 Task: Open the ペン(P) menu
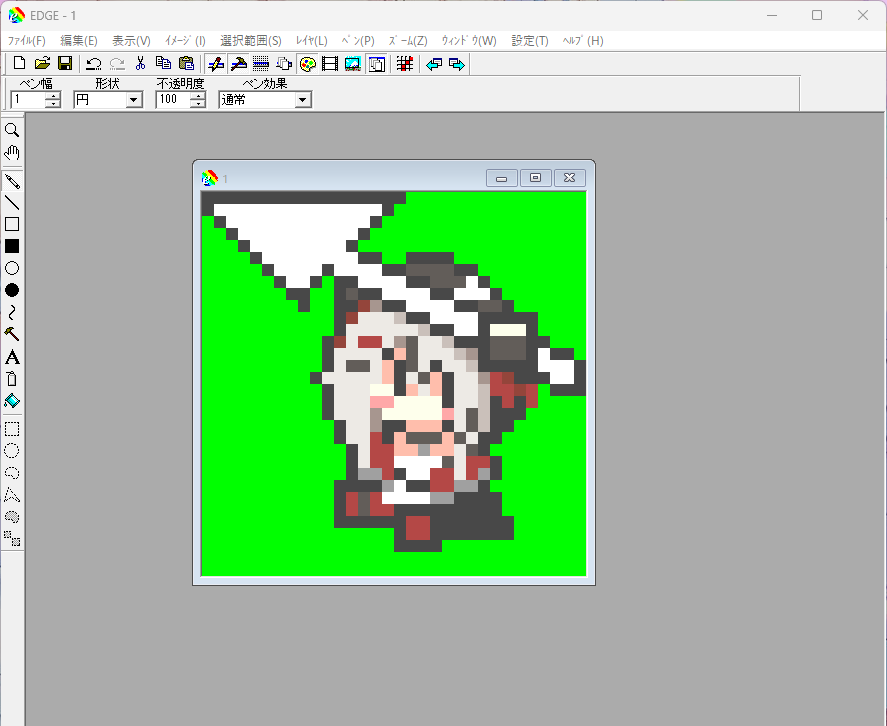(x=358, y=41)
